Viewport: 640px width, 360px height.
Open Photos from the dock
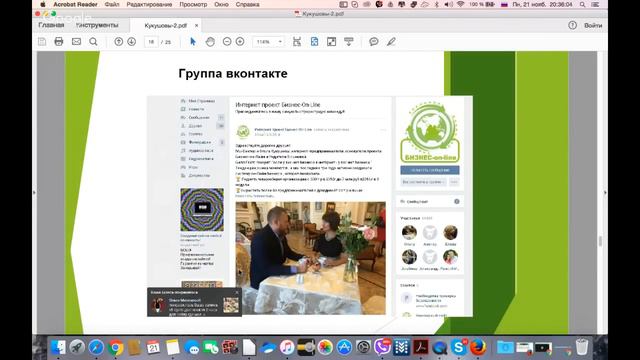click(325, 347)
